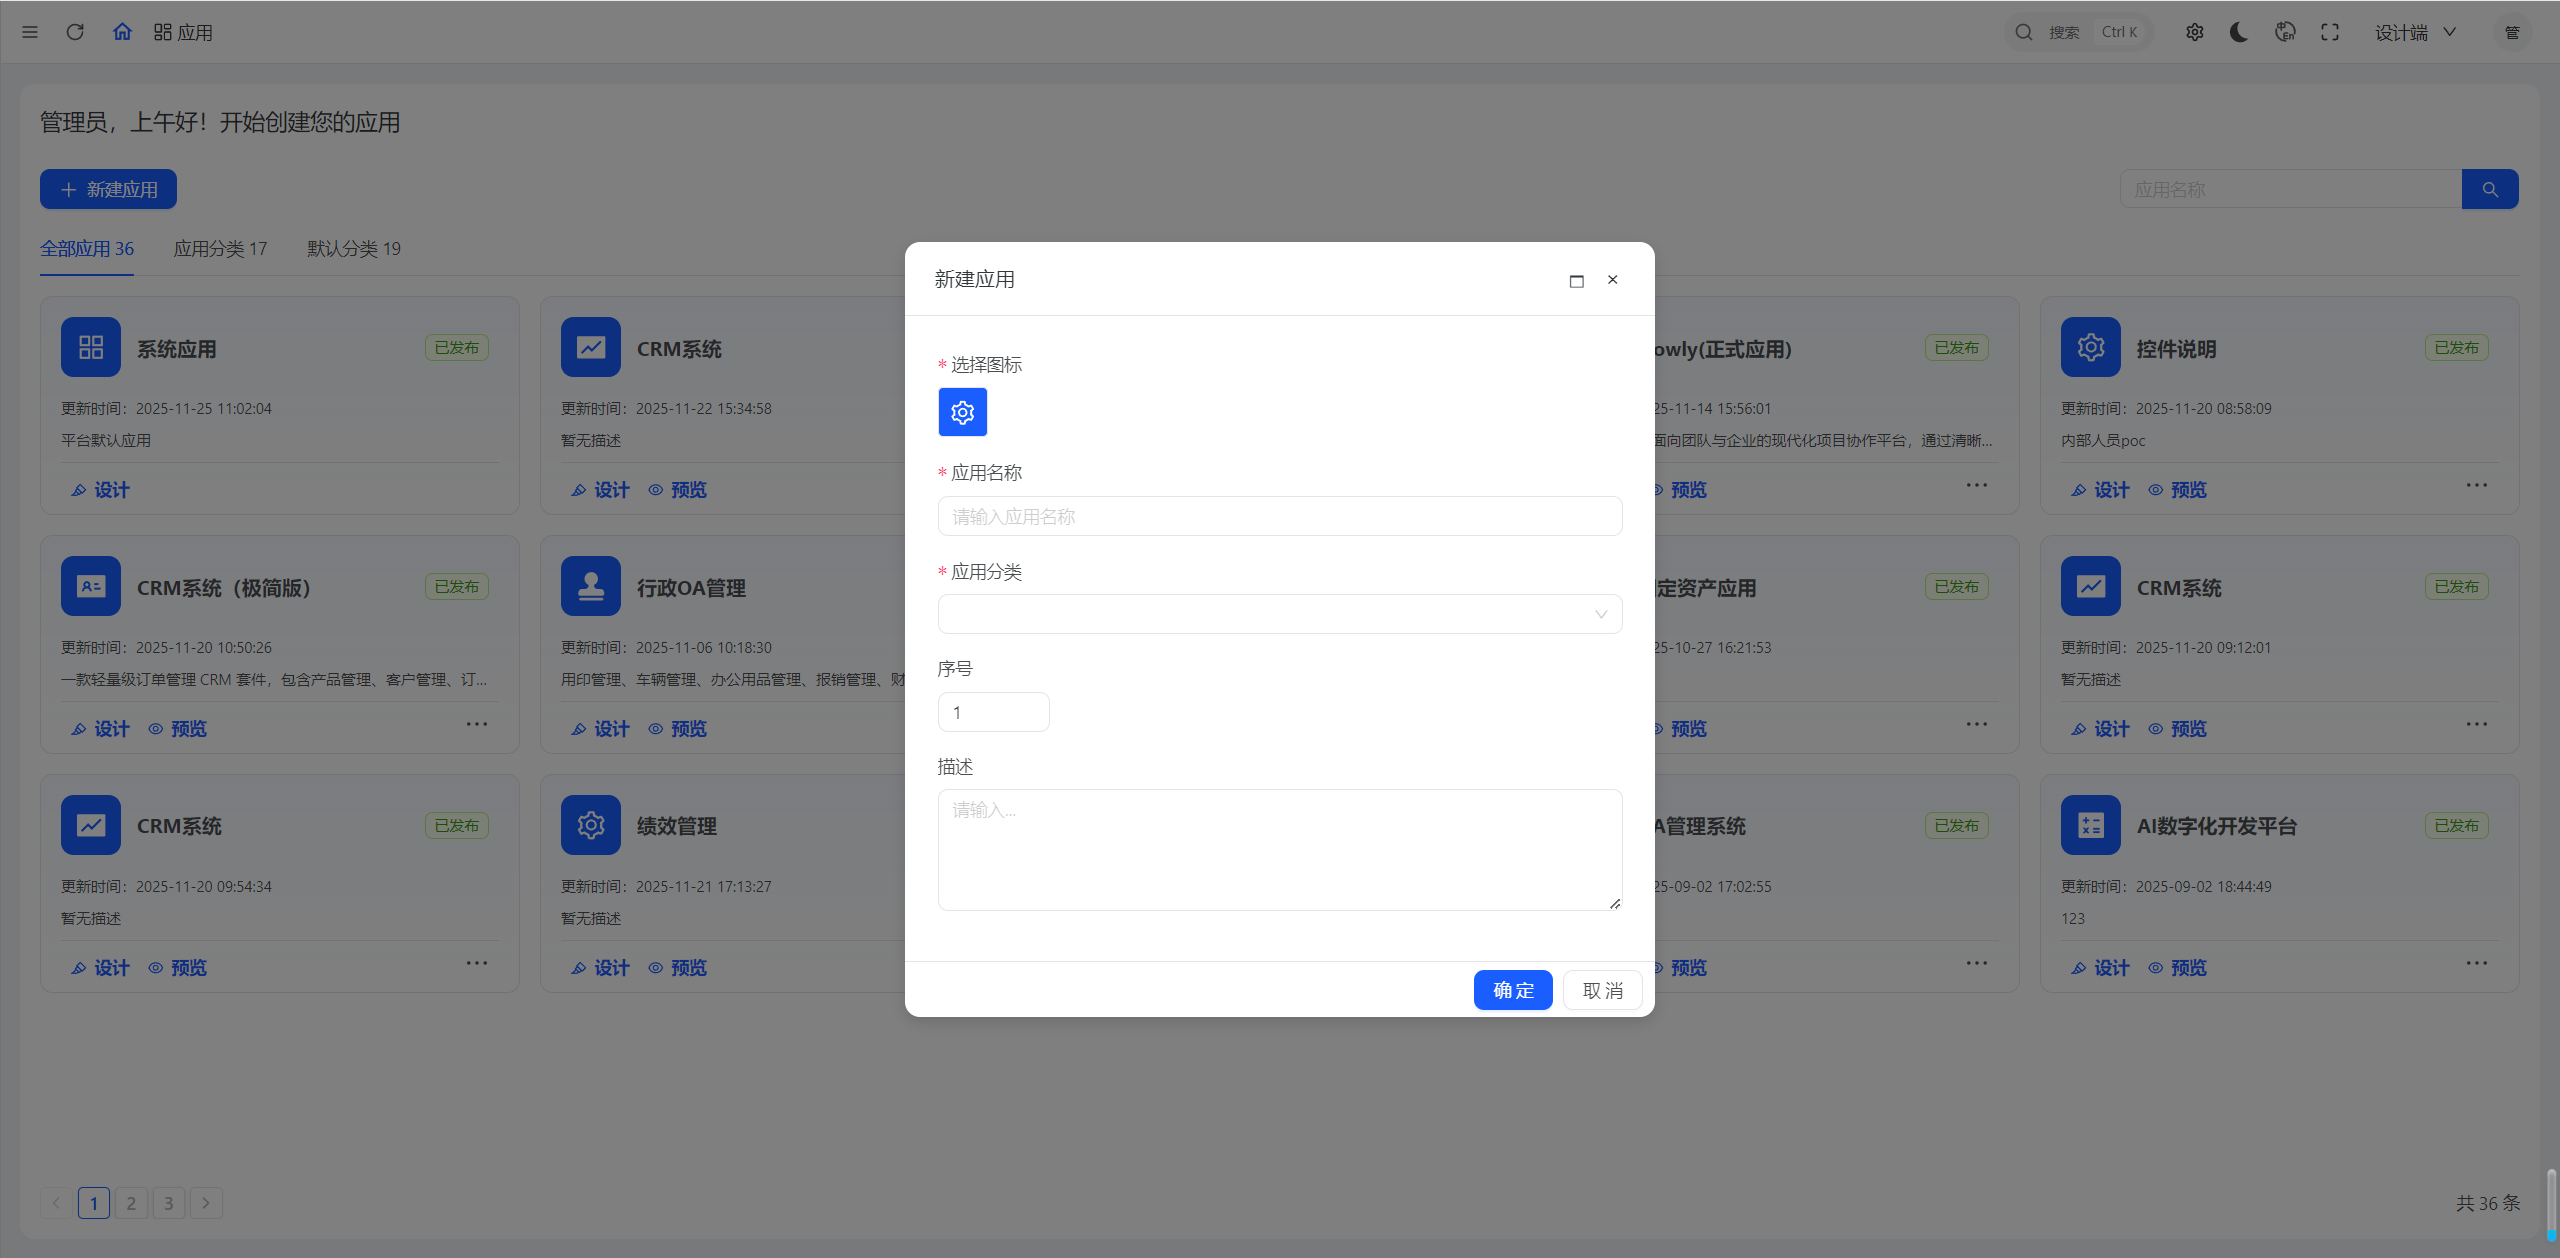The height and width of the screenshot is (1258, 2560).
Task: Switch to 应用分类 17 tab
Action: 220,249
